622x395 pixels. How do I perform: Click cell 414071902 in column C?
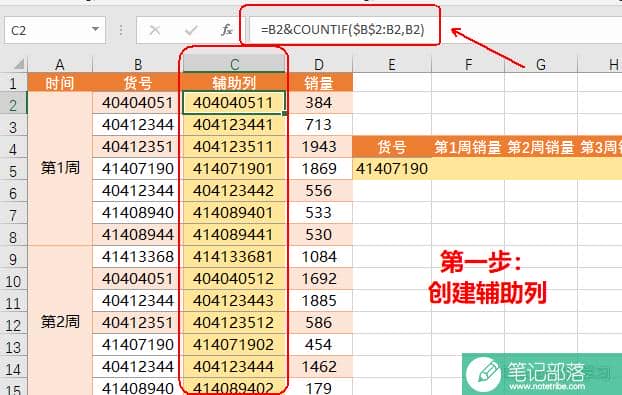[234, 344]
